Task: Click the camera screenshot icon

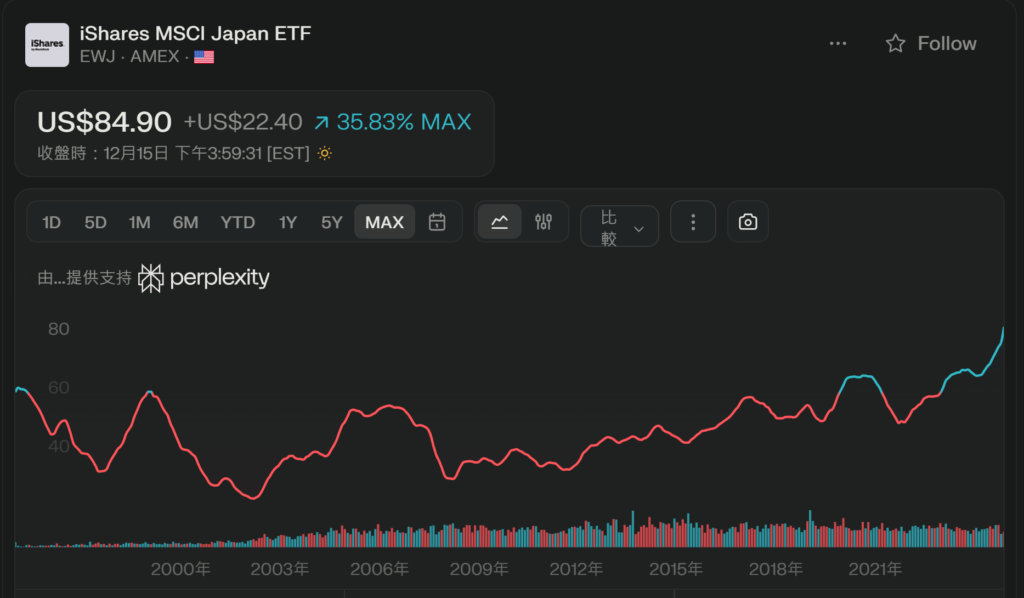Action: [x=748, y=222]
